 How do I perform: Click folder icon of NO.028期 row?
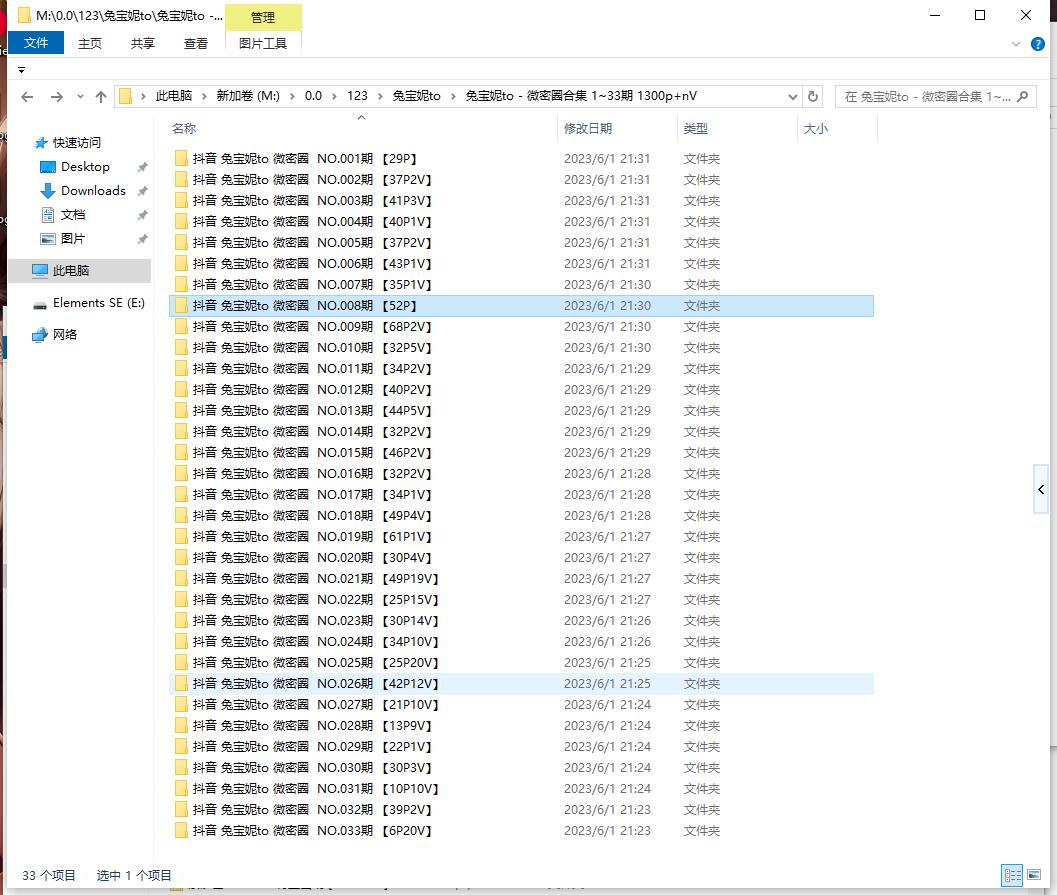click(x=181, y=726)
